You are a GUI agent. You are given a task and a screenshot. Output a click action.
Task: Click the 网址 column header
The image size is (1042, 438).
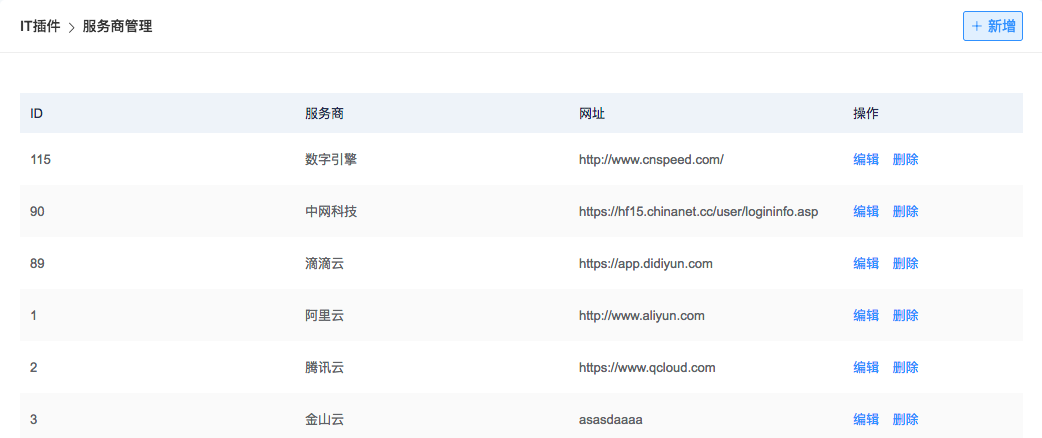pos(592,113)
